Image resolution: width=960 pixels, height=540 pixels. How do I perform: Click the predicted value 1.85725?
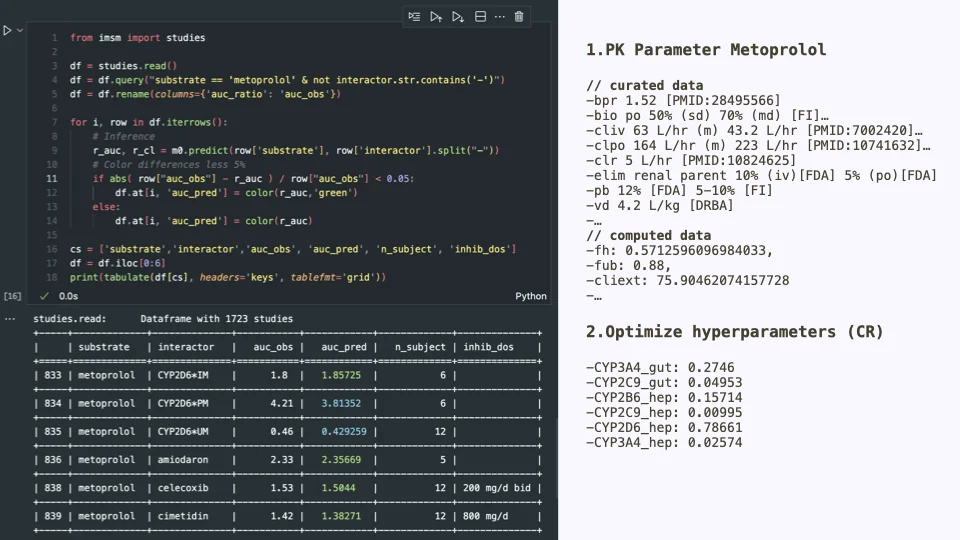point(341,375)
